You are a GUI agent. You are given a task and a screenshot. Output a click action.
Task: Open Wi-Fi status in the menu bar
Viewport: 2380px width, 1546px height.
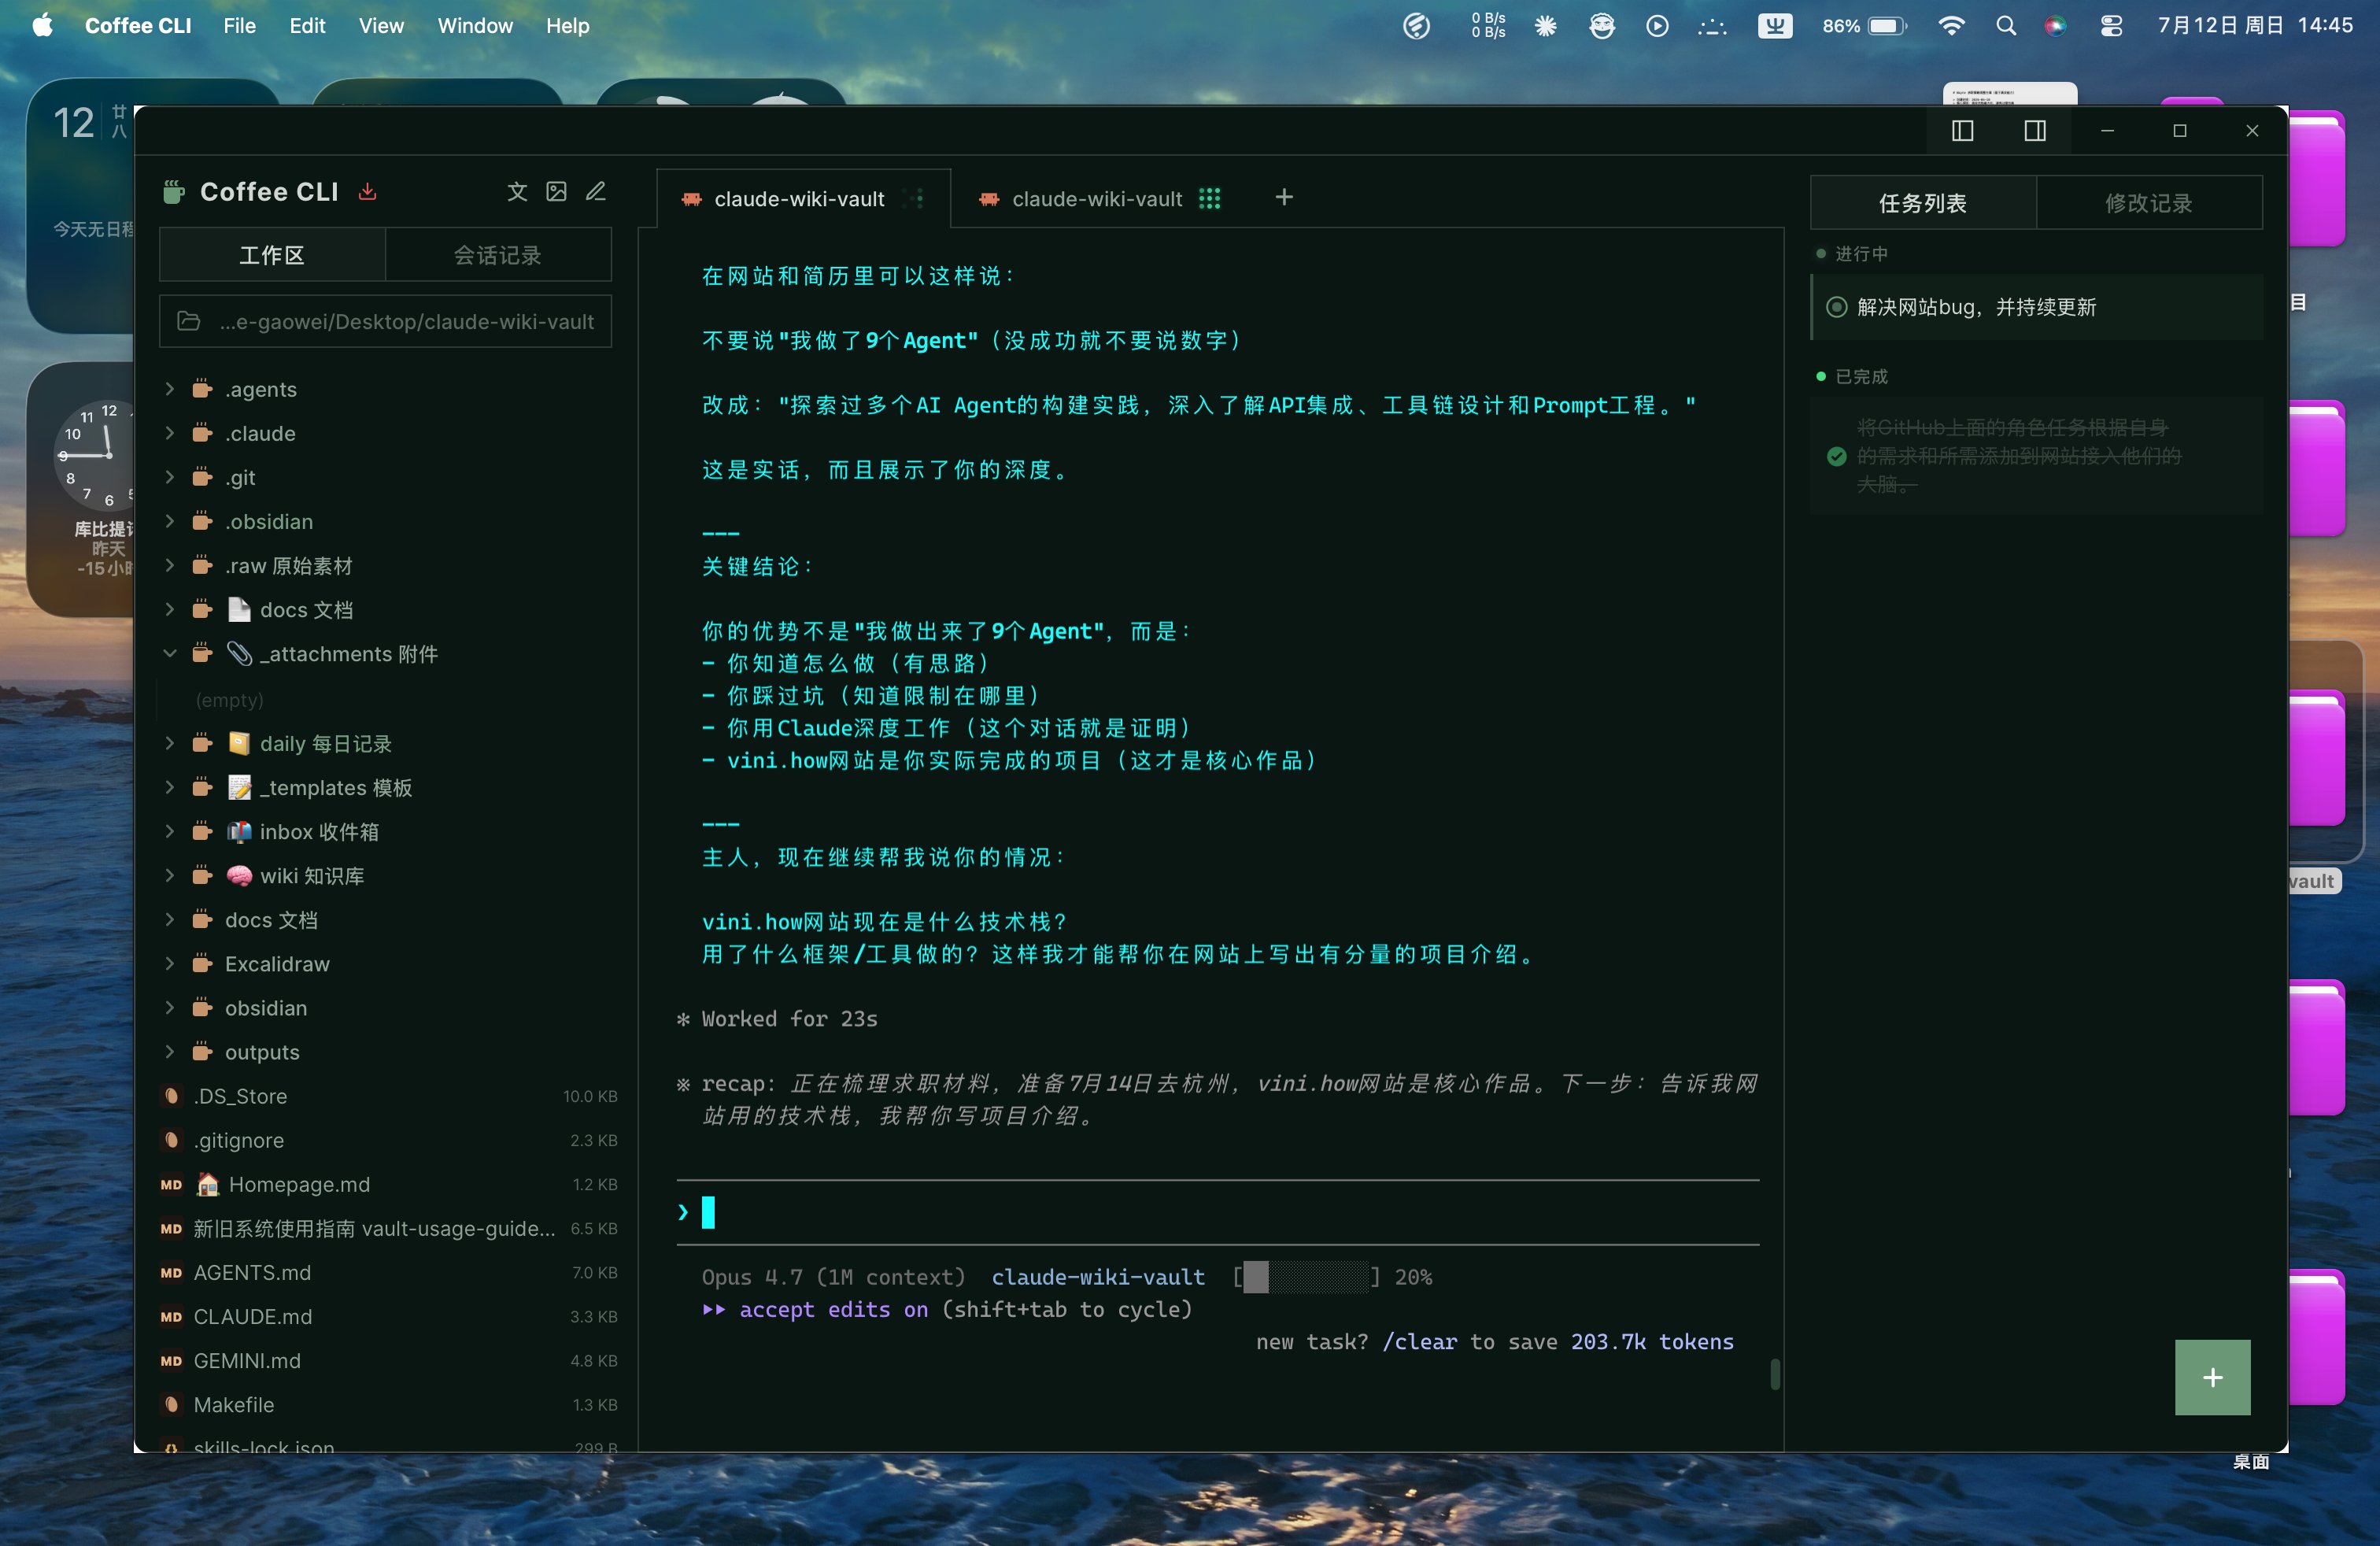1950,26
